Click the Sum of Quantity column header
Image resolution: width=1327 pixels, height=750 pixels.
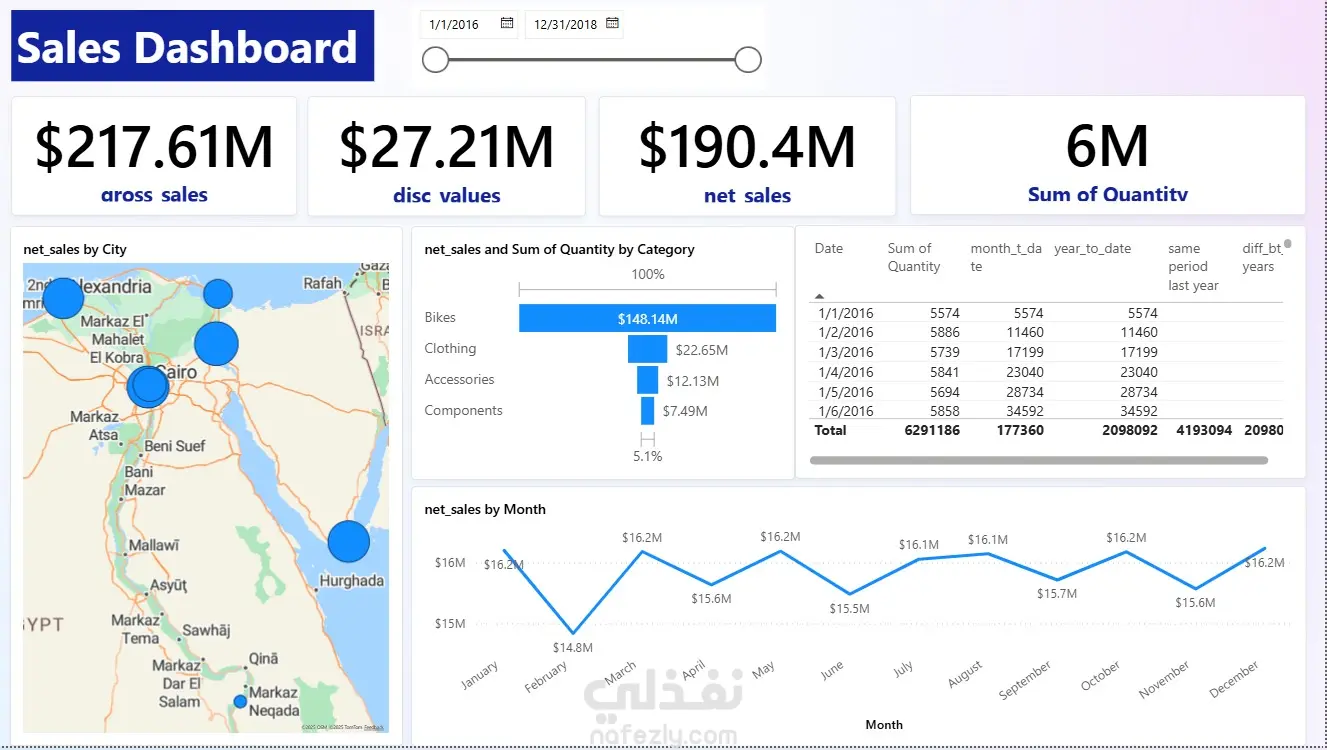tap(914, 257)
